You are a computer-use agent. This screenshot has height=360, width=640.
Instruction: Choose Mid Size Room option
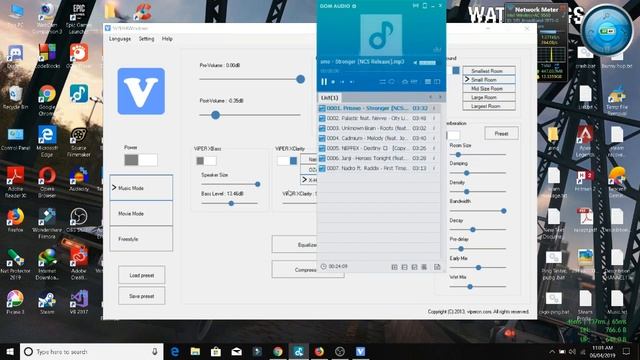[489, 89]
